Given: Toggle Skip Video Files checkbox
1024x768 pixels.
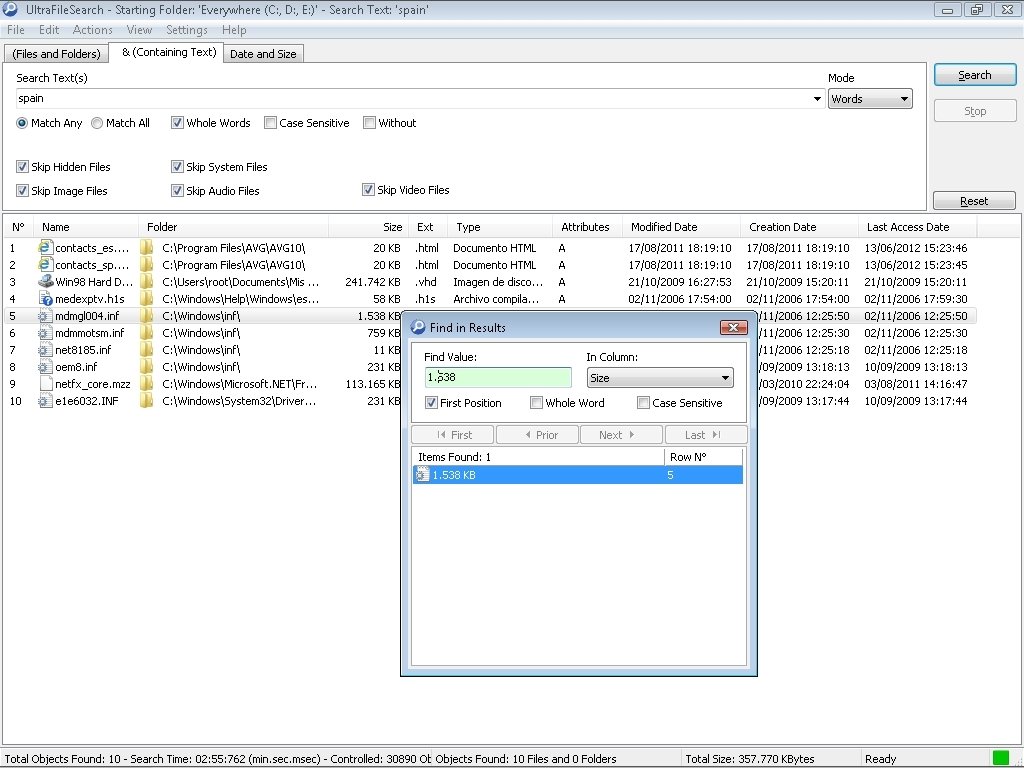Looking at the screenshot, I should click(x=368, y=190).
